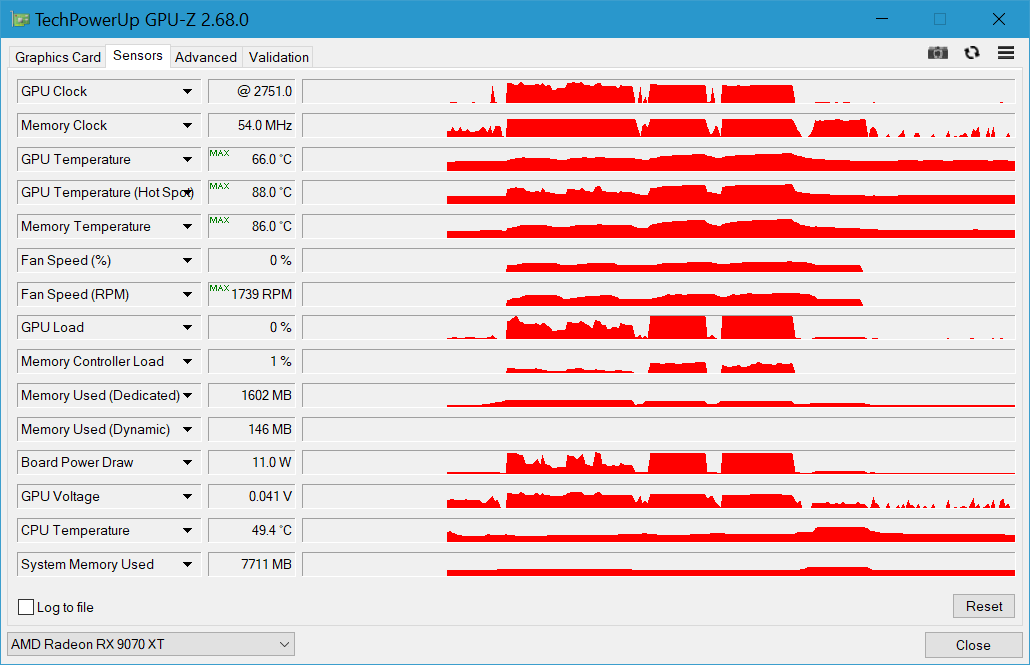Open the Board Power Draw dropdown

tap(187, 463)
